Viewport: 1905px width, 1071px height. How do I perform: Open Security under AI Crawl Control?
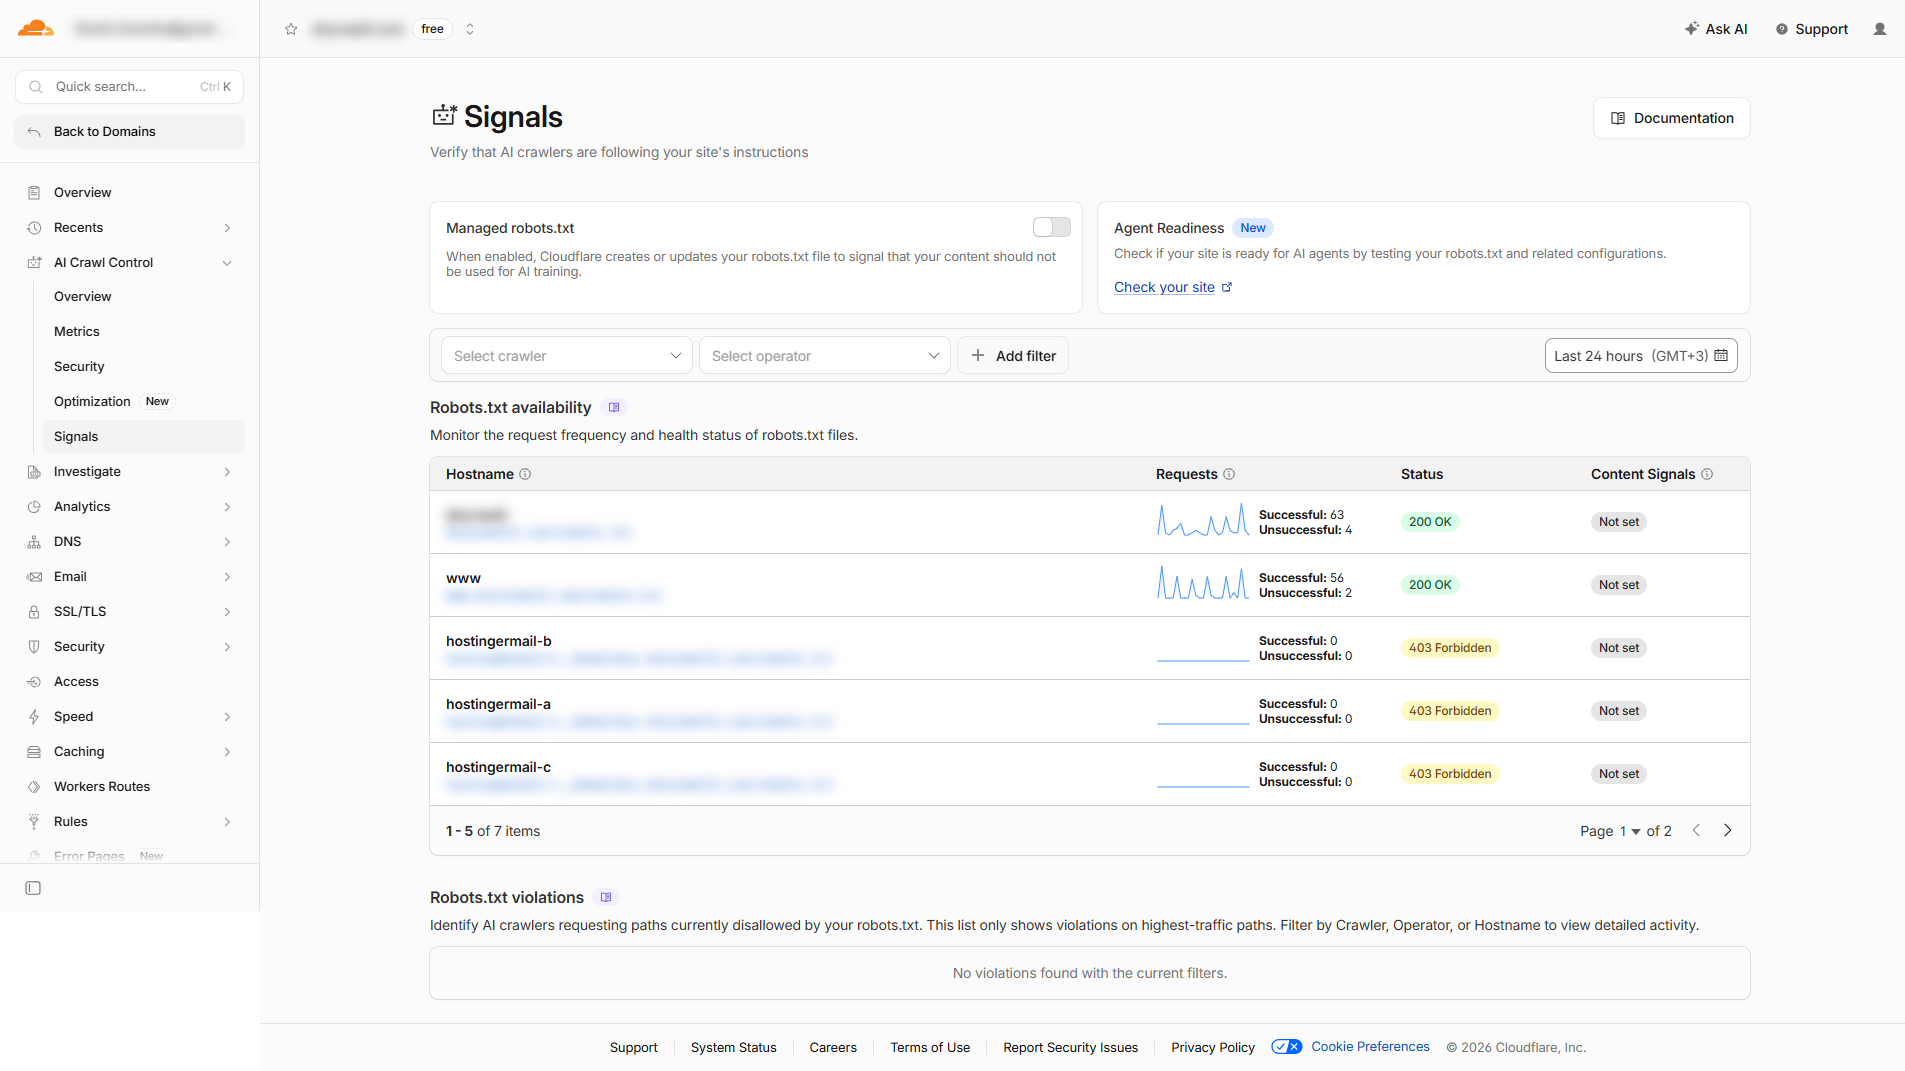pos(79,367)
